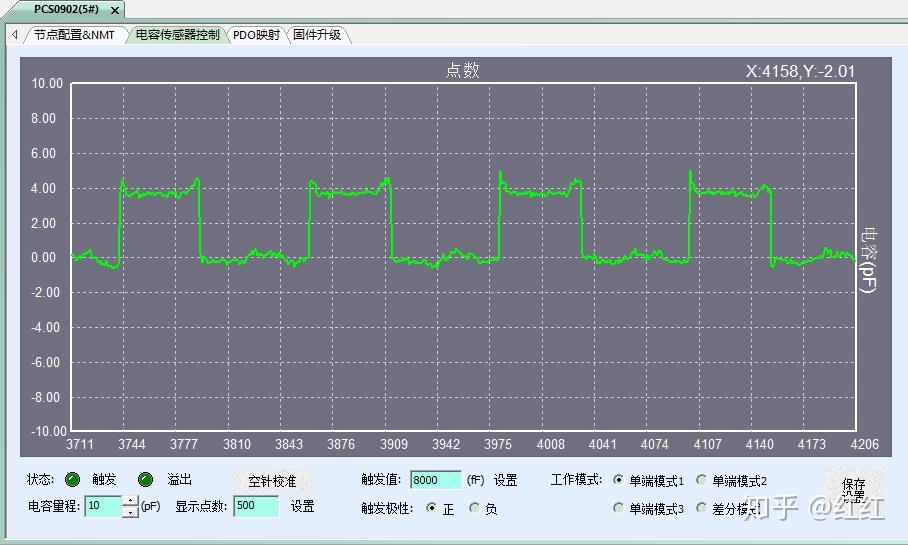Select 单端模式2 working mode
Viewport: 908px width, 545px height.
point(701,480)
